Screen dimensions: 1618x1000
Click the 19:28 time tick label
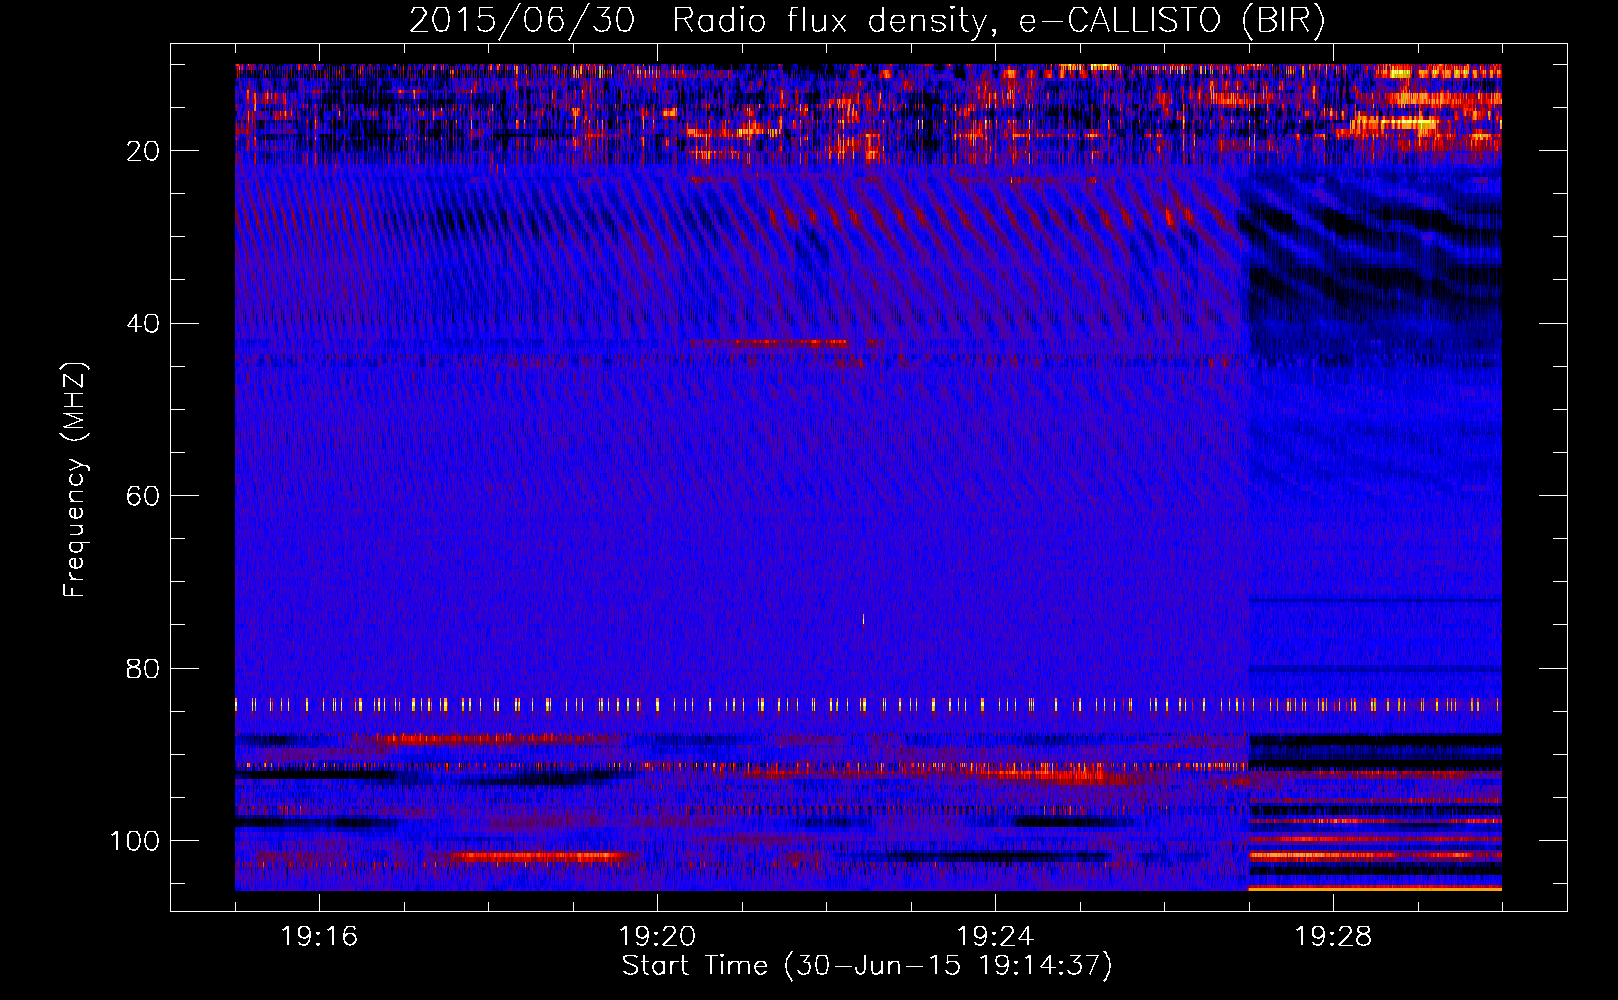pyautogui.click(x=1333, y=937)
